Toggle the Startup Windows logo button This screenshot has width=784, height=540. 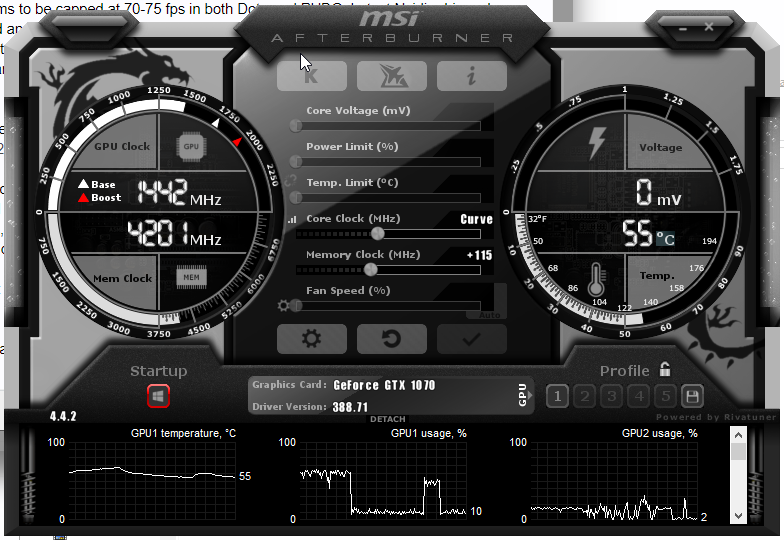(158, 396)
